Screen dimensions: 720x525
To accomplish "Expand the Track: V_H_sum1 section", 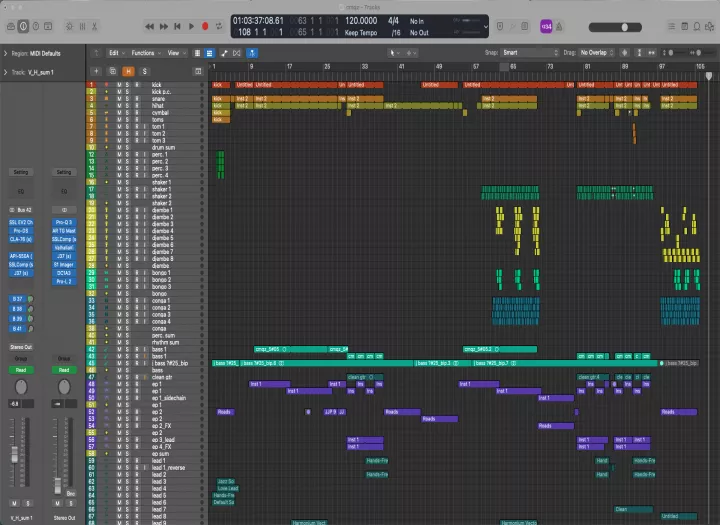I will click(6, 72).
